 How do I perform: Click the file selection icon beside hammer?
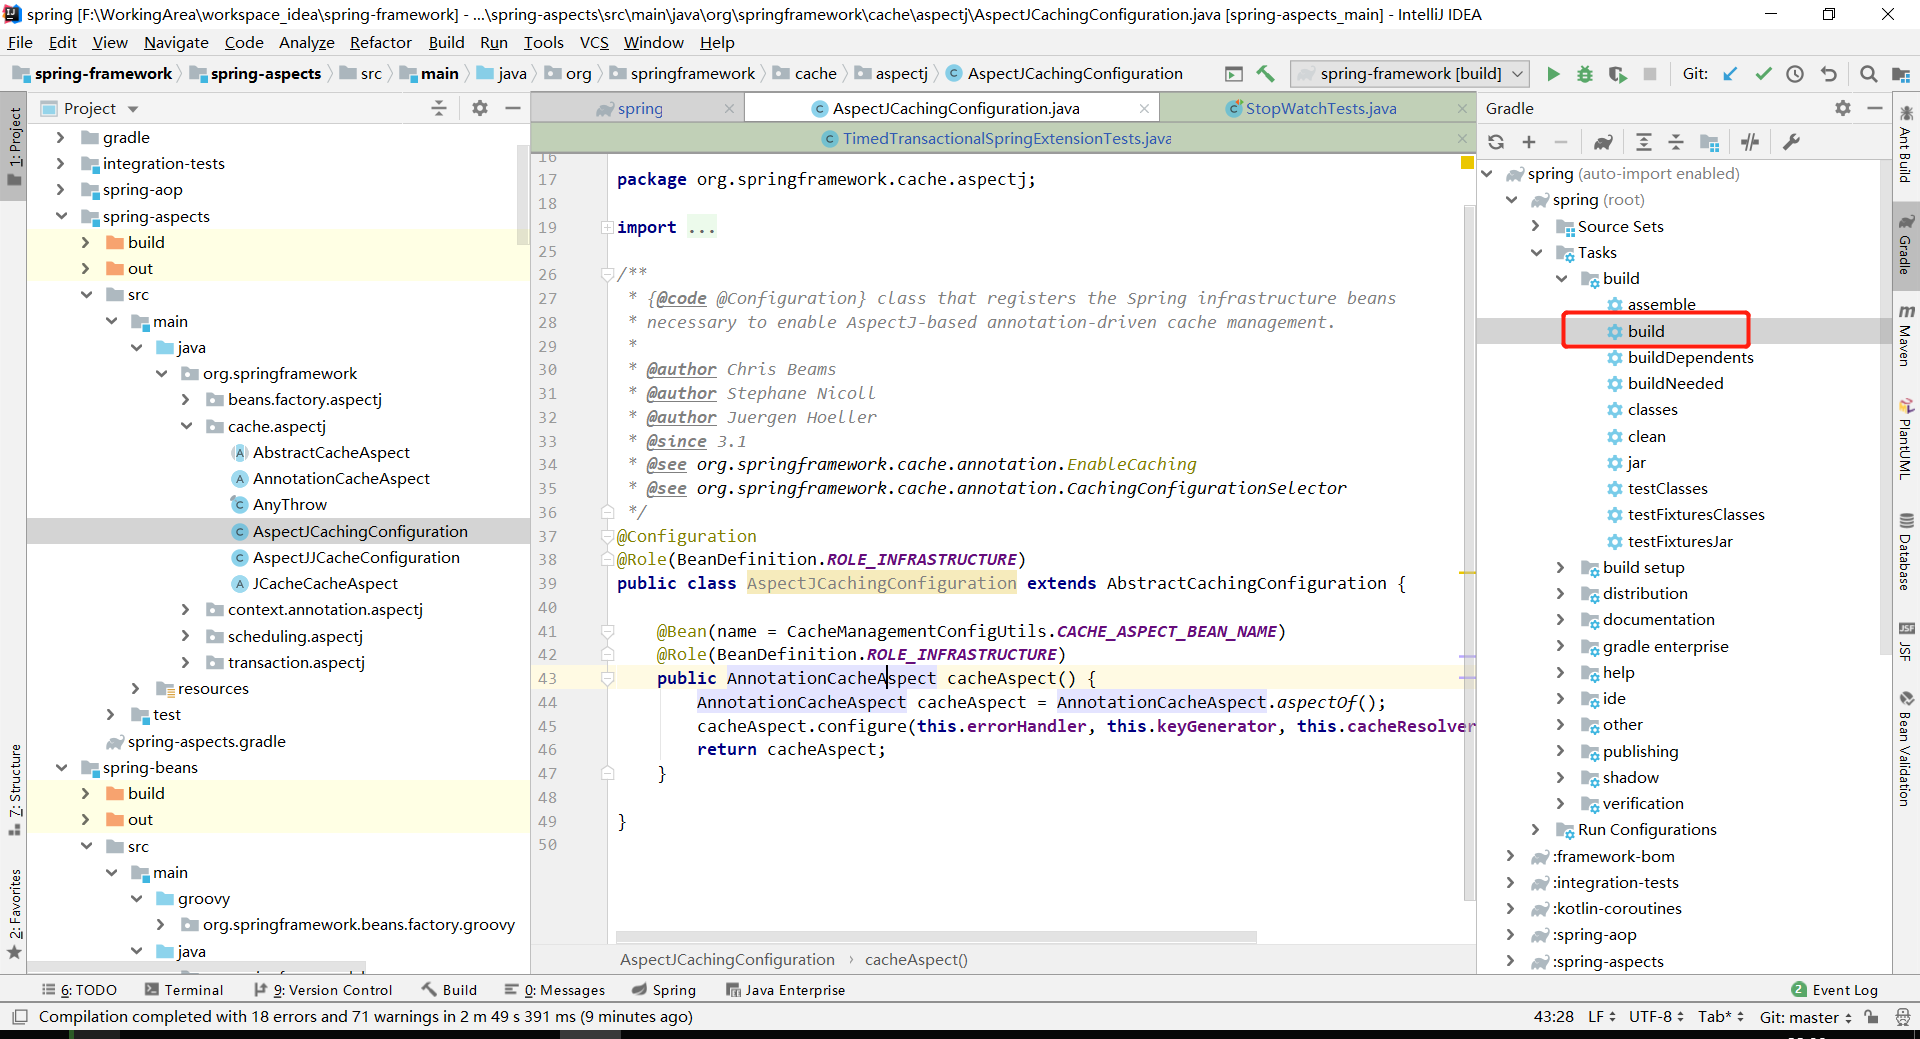click(1234, 74)
